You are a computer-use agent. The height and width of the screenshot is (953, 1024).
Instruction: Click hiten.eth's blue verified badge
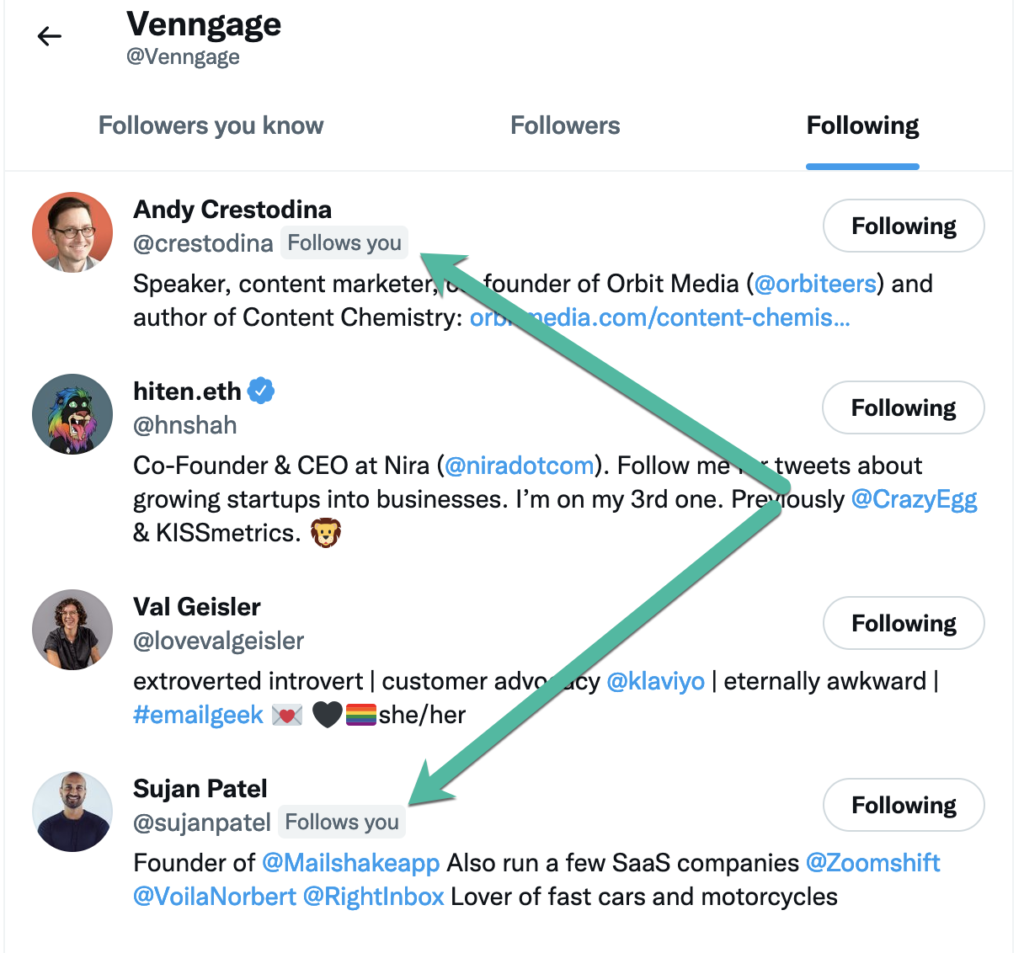click(261, 391)
